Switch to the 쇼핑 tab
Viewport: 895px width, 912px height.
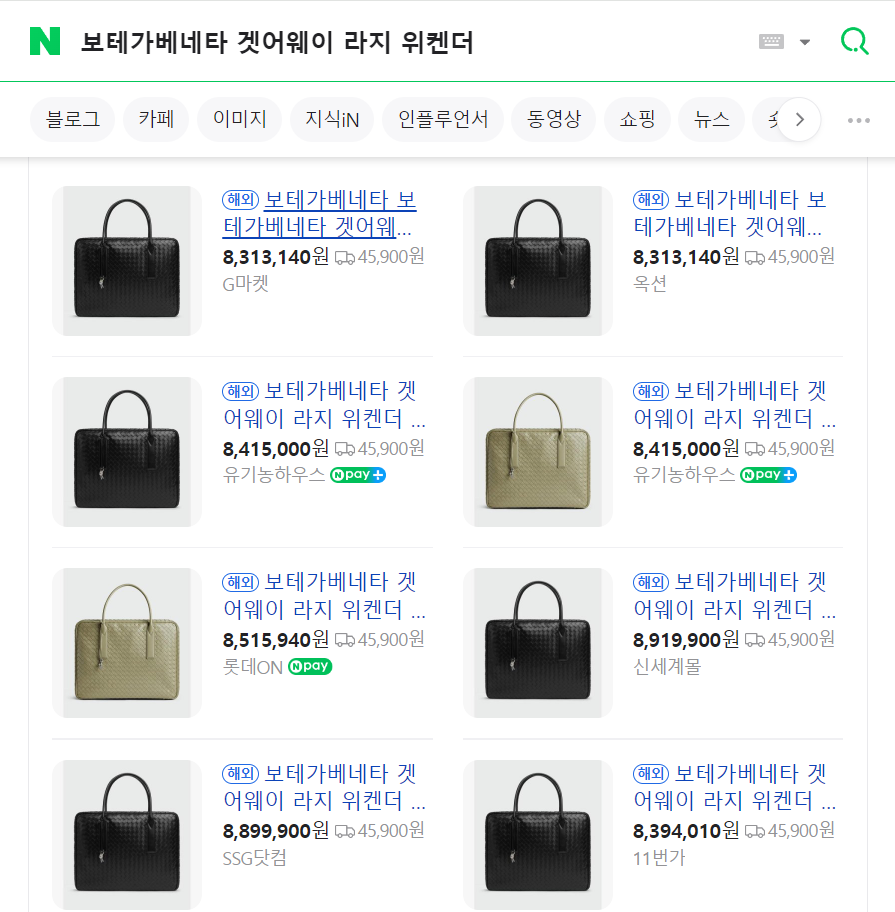(637, 120)
